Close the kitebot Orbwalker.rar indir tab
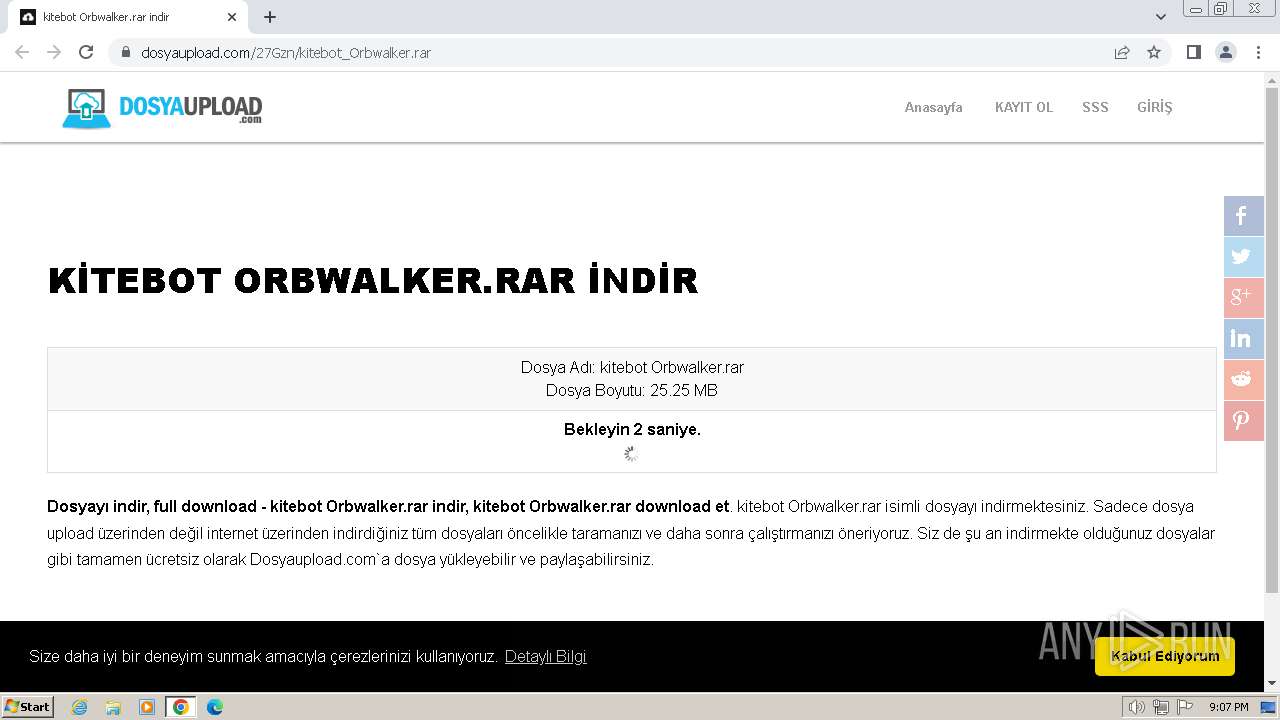This screenshot has width=1280, height=720. pos(232,17)
